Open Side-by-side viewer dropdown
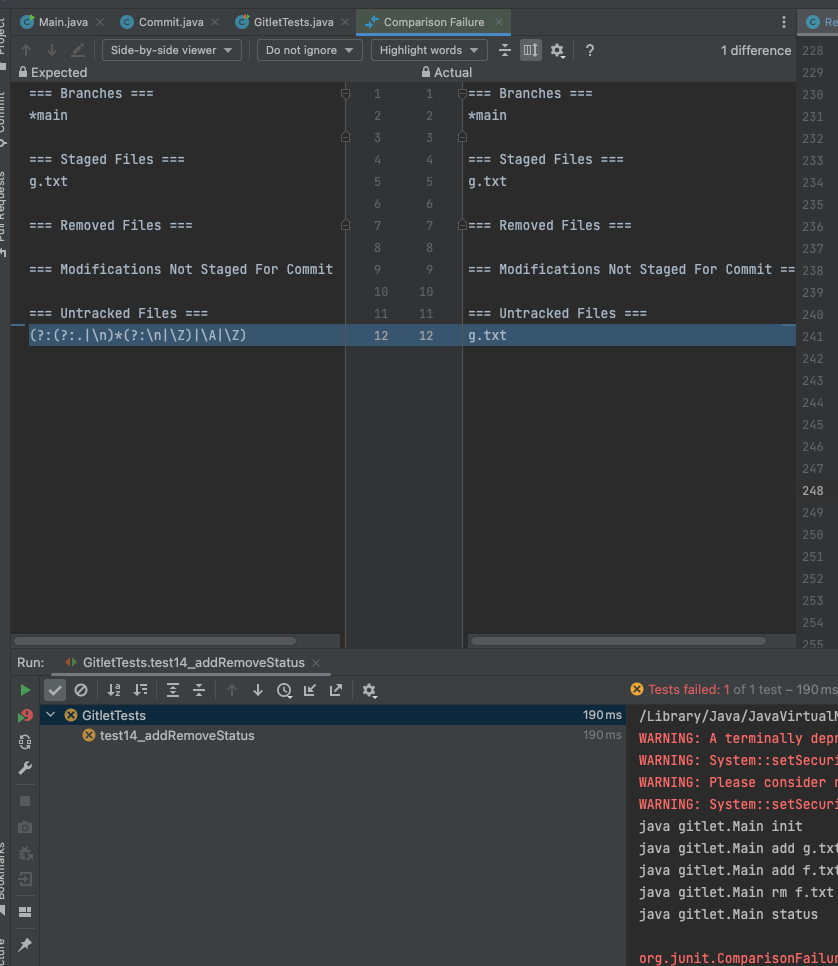This screenshot has height=966, width=838. 171,50
